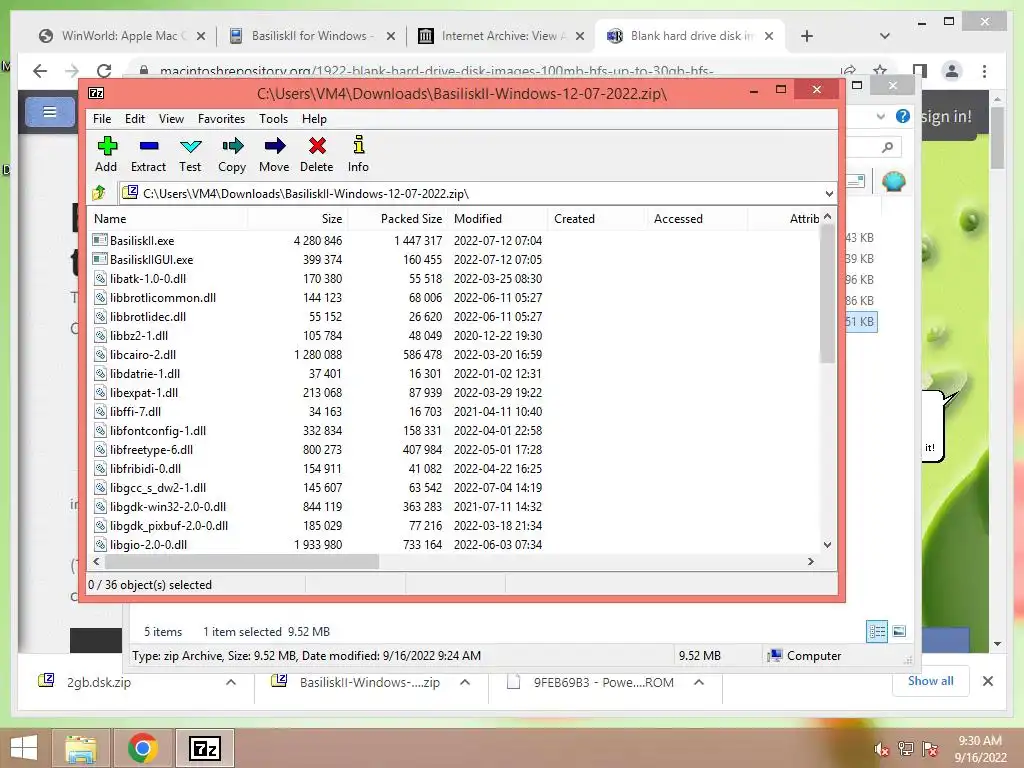Viewport: 1024px width, 768px height.
Task: Open the File menu
Action: 102,119
